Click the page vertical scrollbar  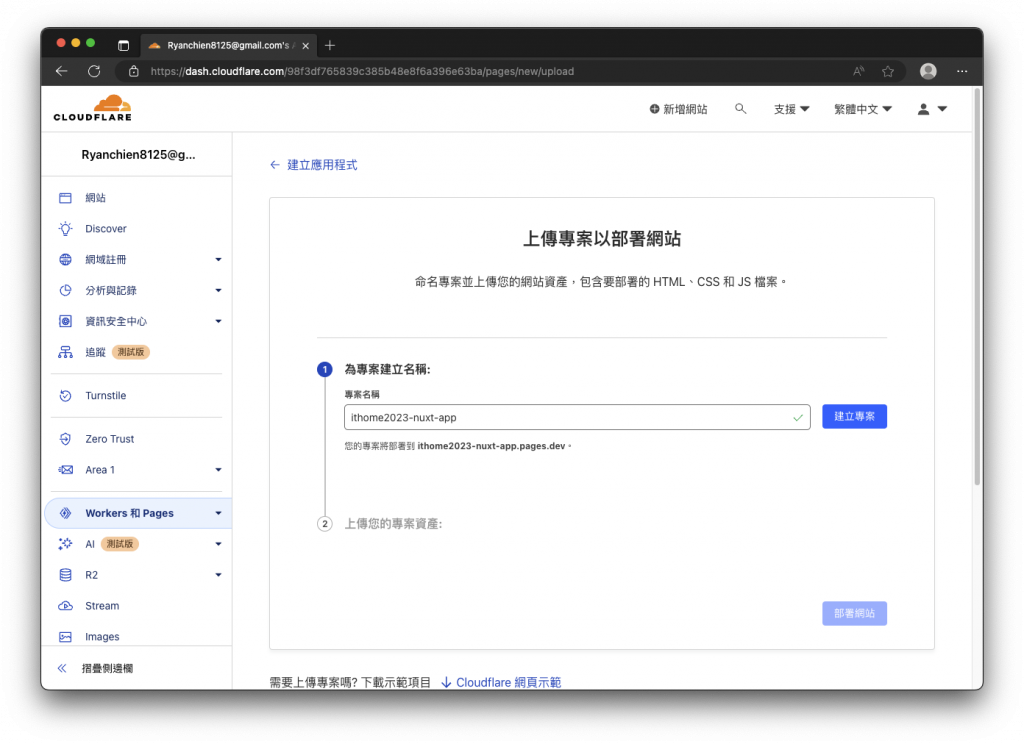click(x=978, y=287)
